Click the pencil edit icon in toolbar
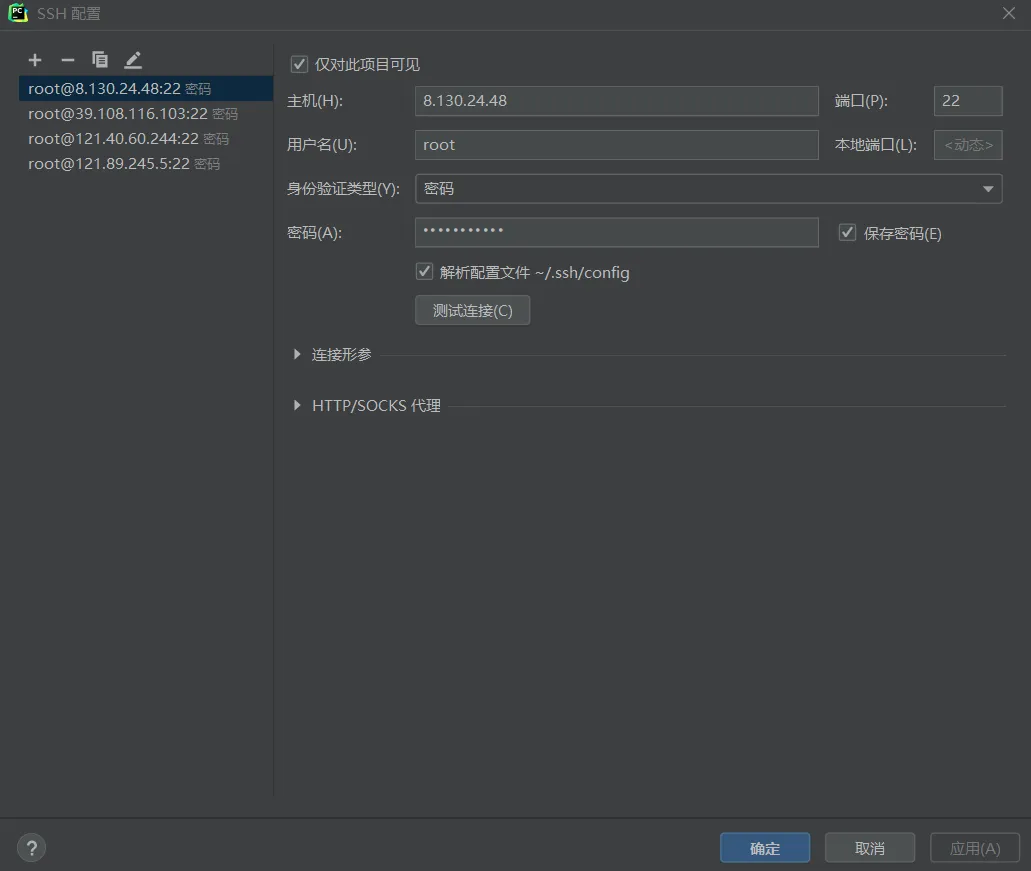 tap(133, 60)
